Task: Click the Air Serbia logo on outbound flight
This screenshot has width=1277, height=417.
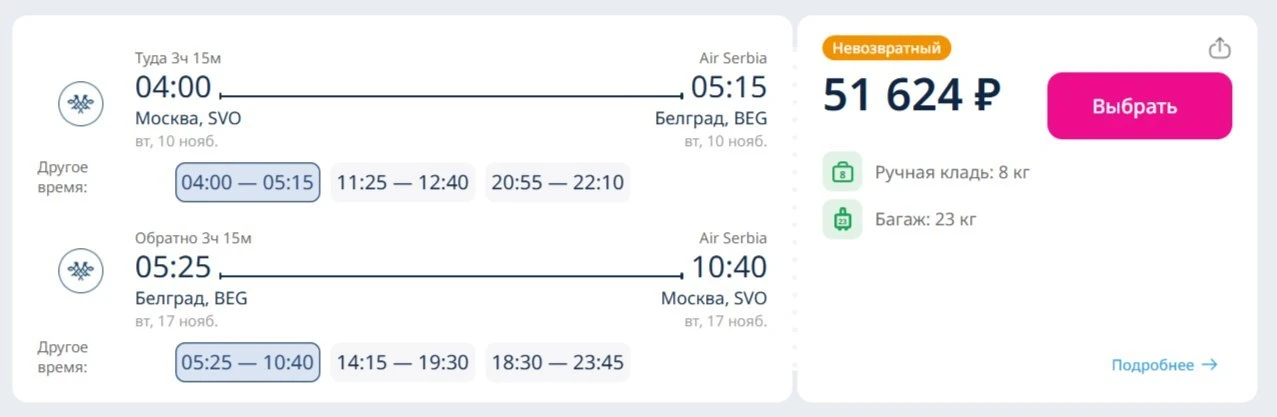Action: point(81,103)
